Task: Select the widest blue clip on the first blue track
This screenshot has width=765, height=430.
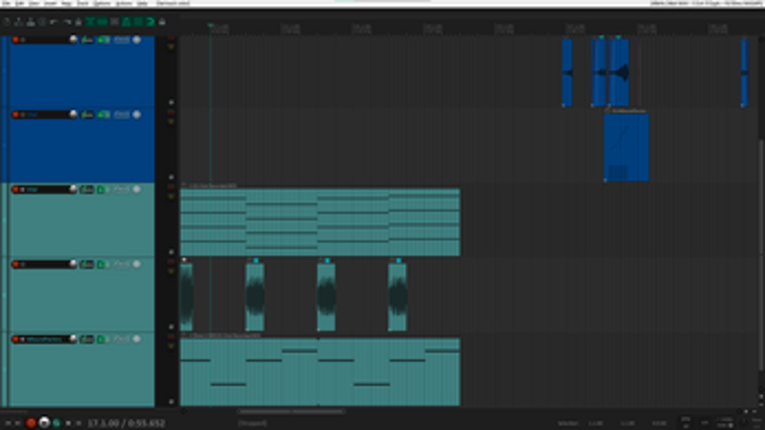Action: click(x=619, y=72)
